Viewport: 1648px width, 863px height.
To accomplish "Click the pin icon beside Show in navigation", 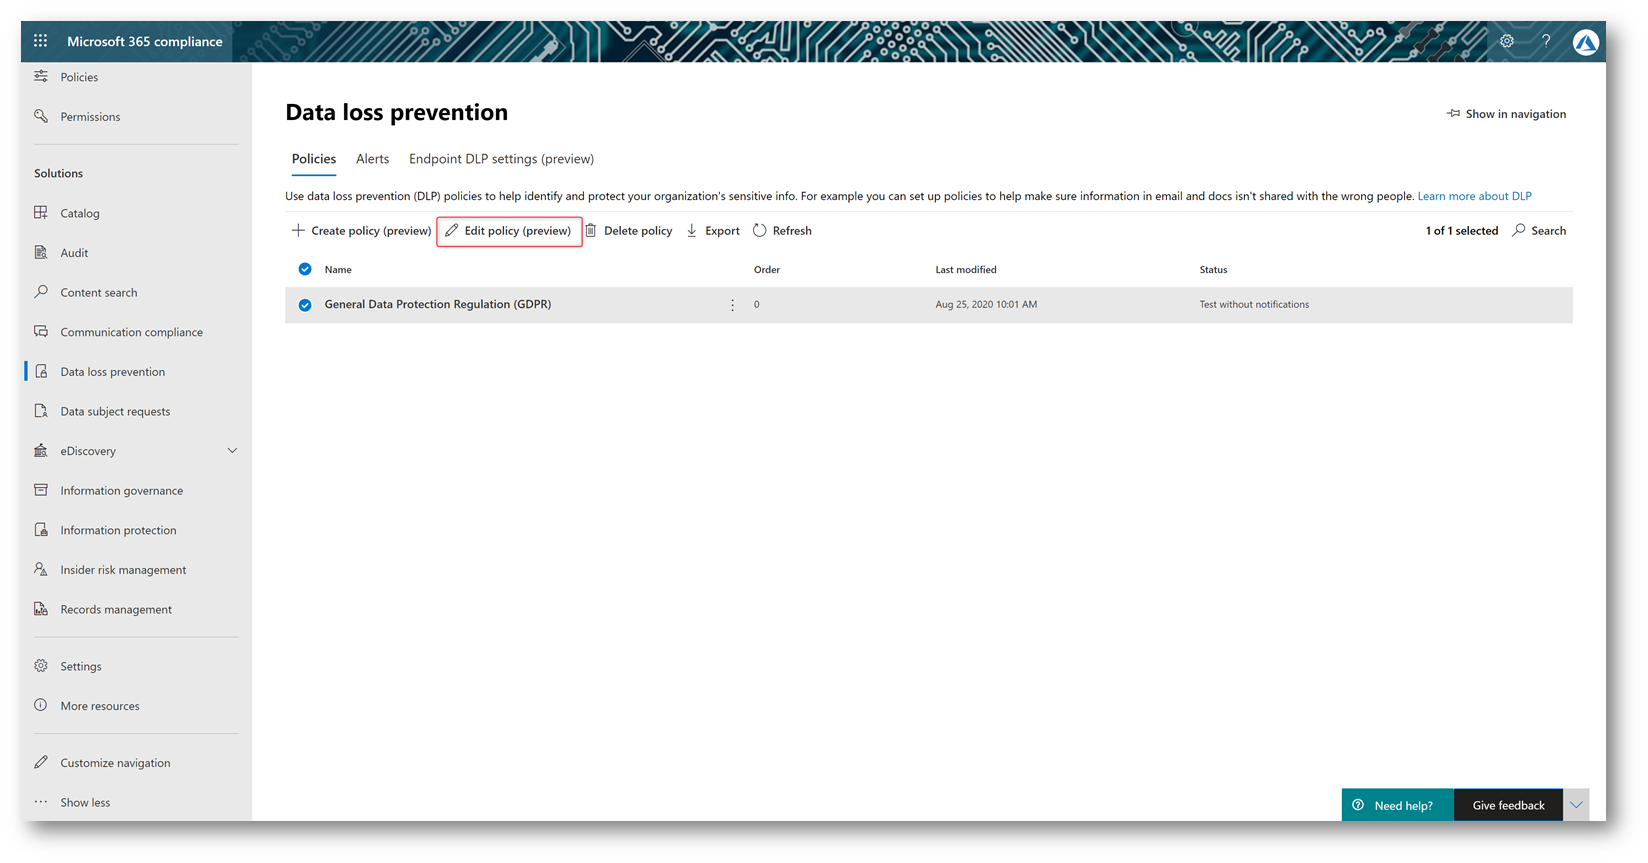I will (1453, 114).
